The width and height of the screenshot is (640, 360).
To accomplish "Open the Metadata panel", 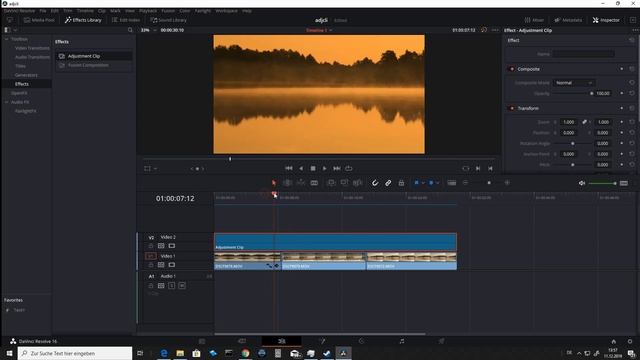I will point(568,20).
